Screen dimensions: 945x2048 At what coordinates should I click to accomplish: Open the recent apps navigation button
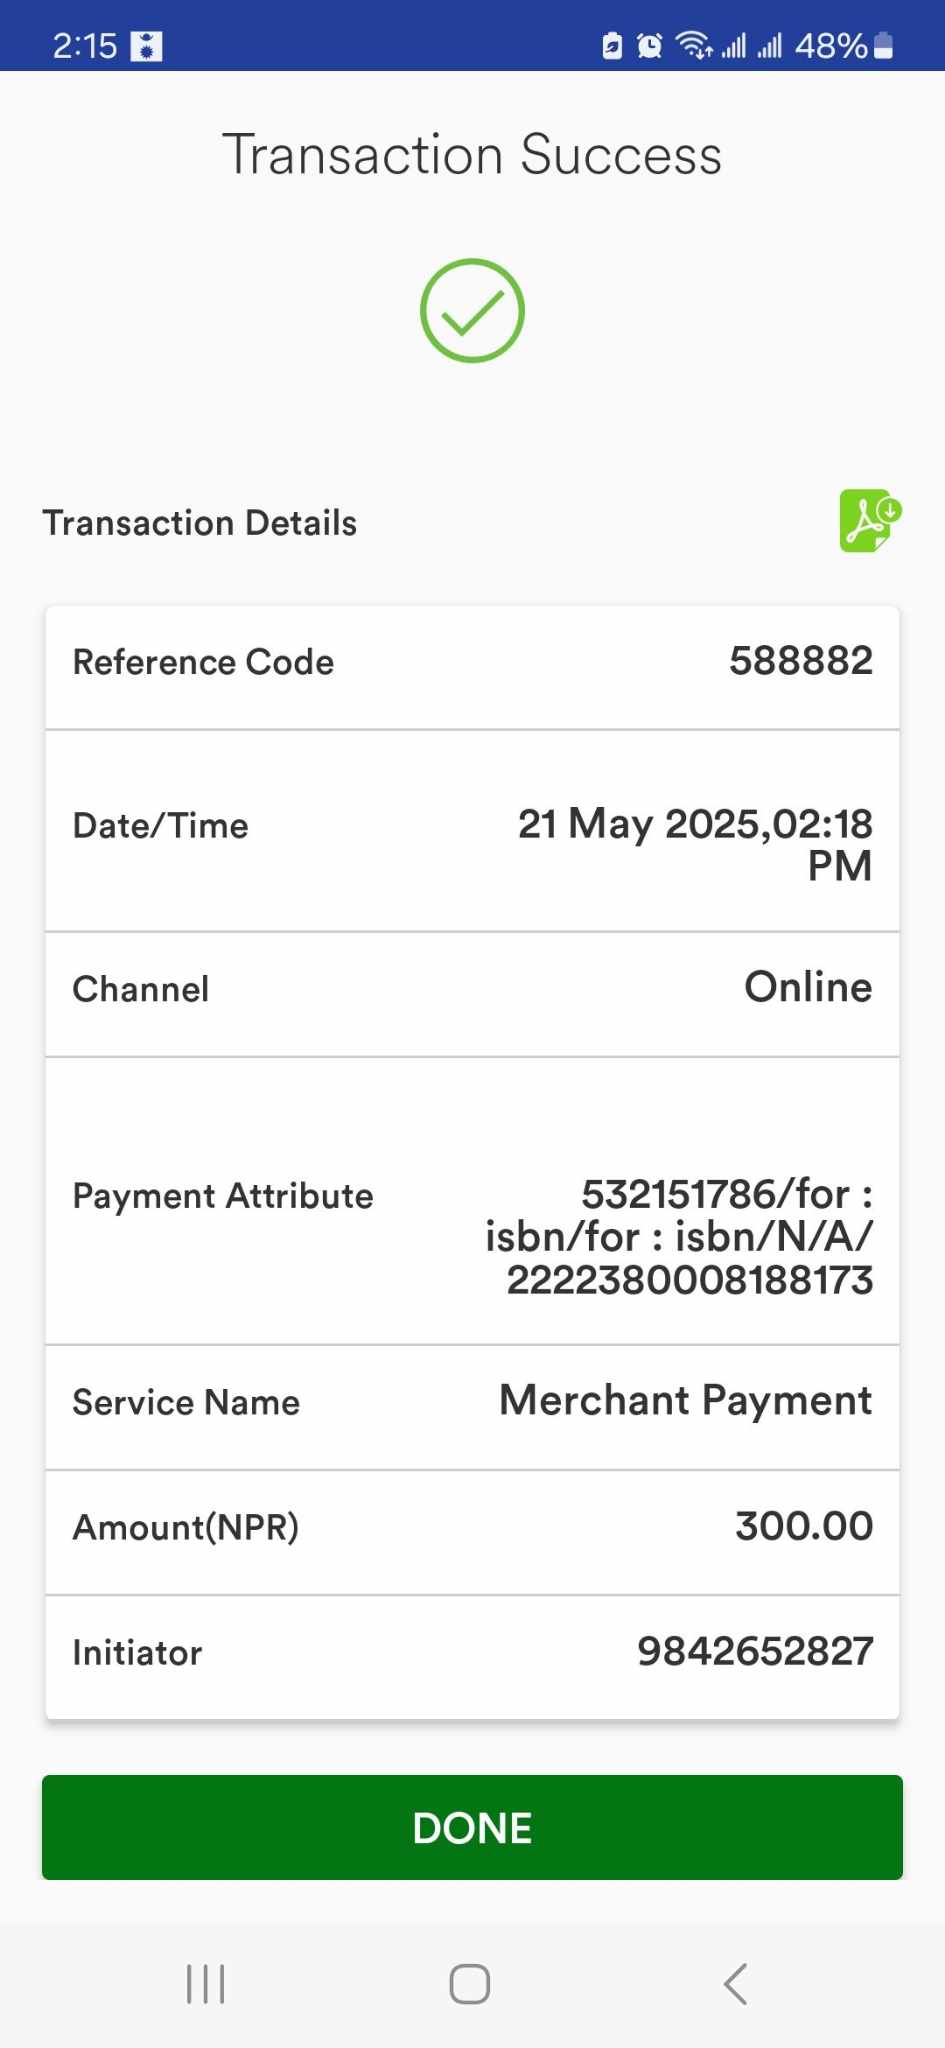206,1984
